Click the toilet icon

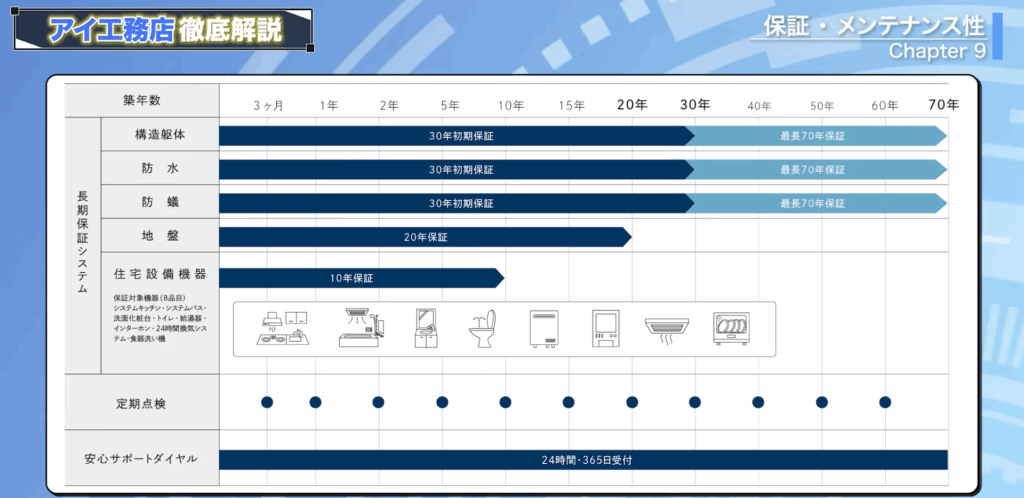tap(484, 329)
